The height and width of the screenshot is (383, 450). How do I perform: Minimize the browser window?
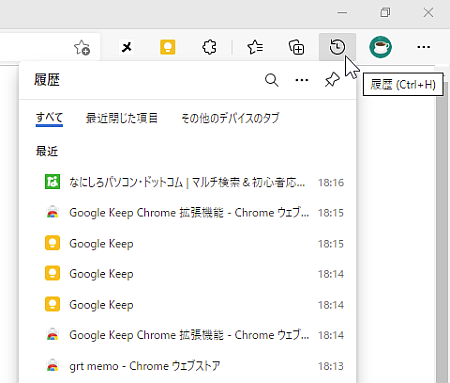click(342, 13)
